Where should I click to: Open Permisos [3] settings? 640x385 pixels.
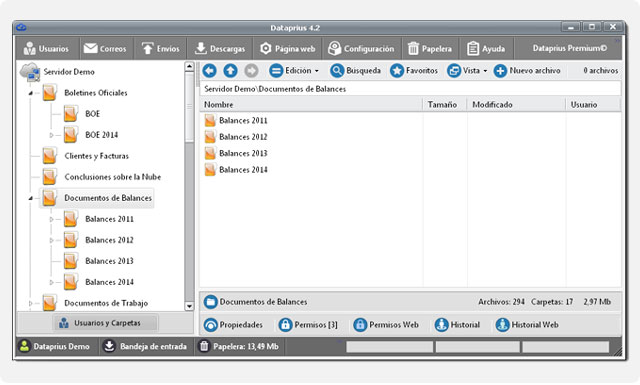coord(308,325)
